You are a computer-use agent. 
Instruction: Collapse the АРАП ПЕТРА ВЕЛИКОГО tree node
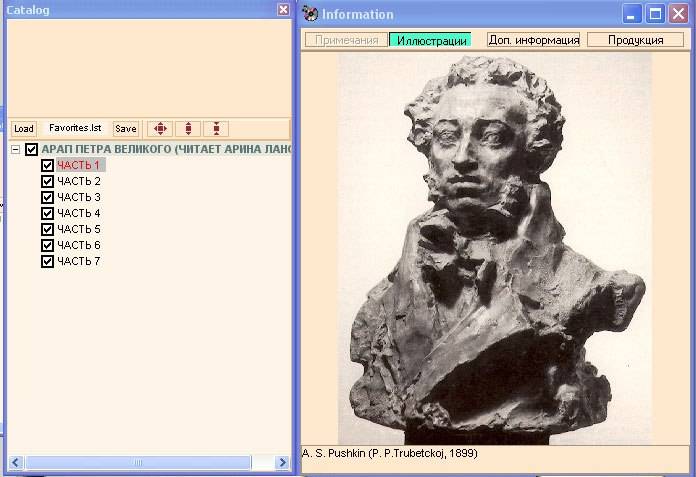tap(16, 149)
